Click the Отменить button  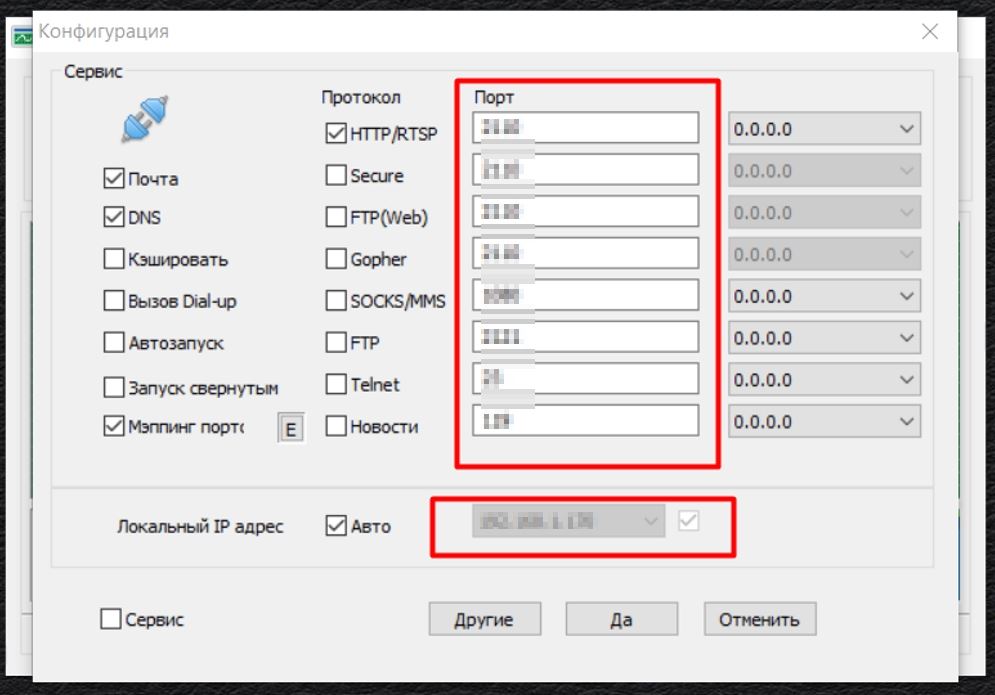(760, 619)
